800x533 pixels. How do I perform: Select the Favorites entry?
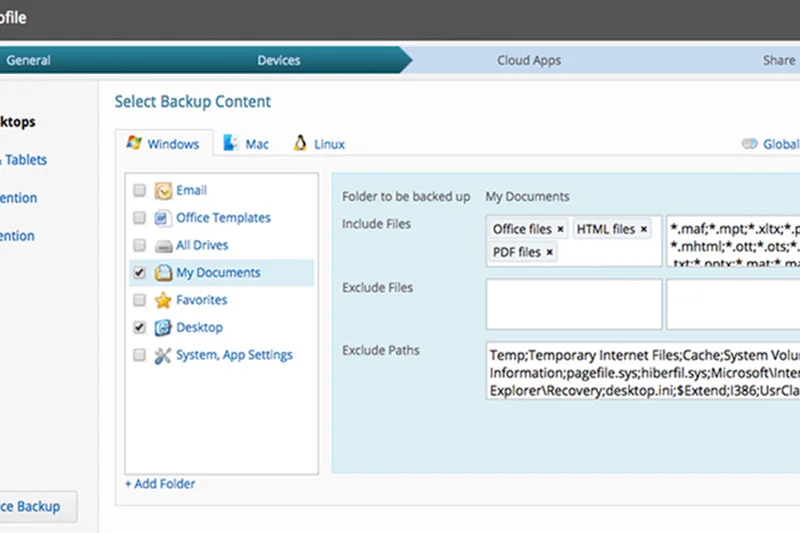coord(202,300)
